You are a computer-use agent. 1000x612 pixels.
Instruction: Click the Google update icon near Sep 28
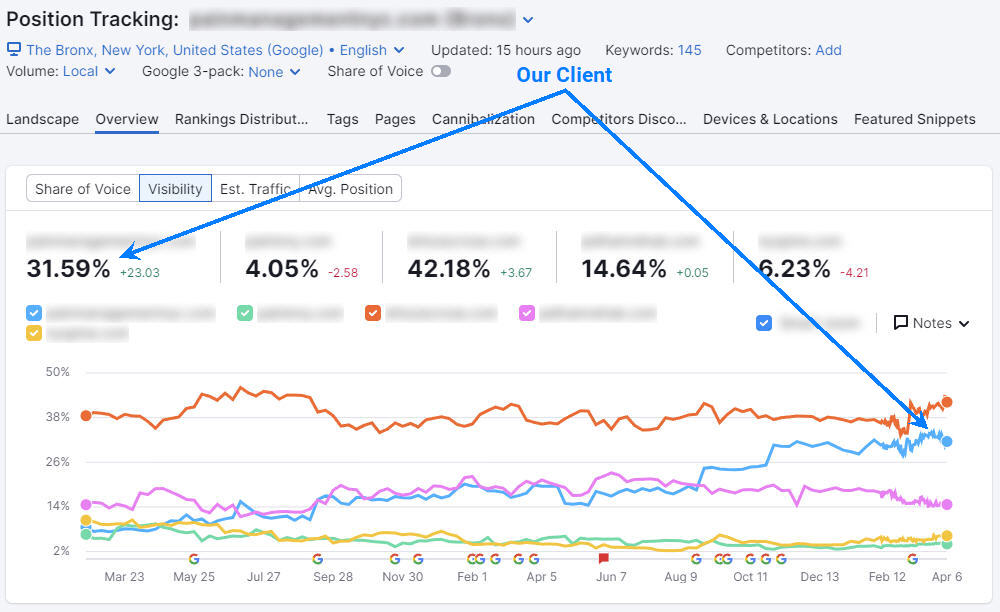317,558
